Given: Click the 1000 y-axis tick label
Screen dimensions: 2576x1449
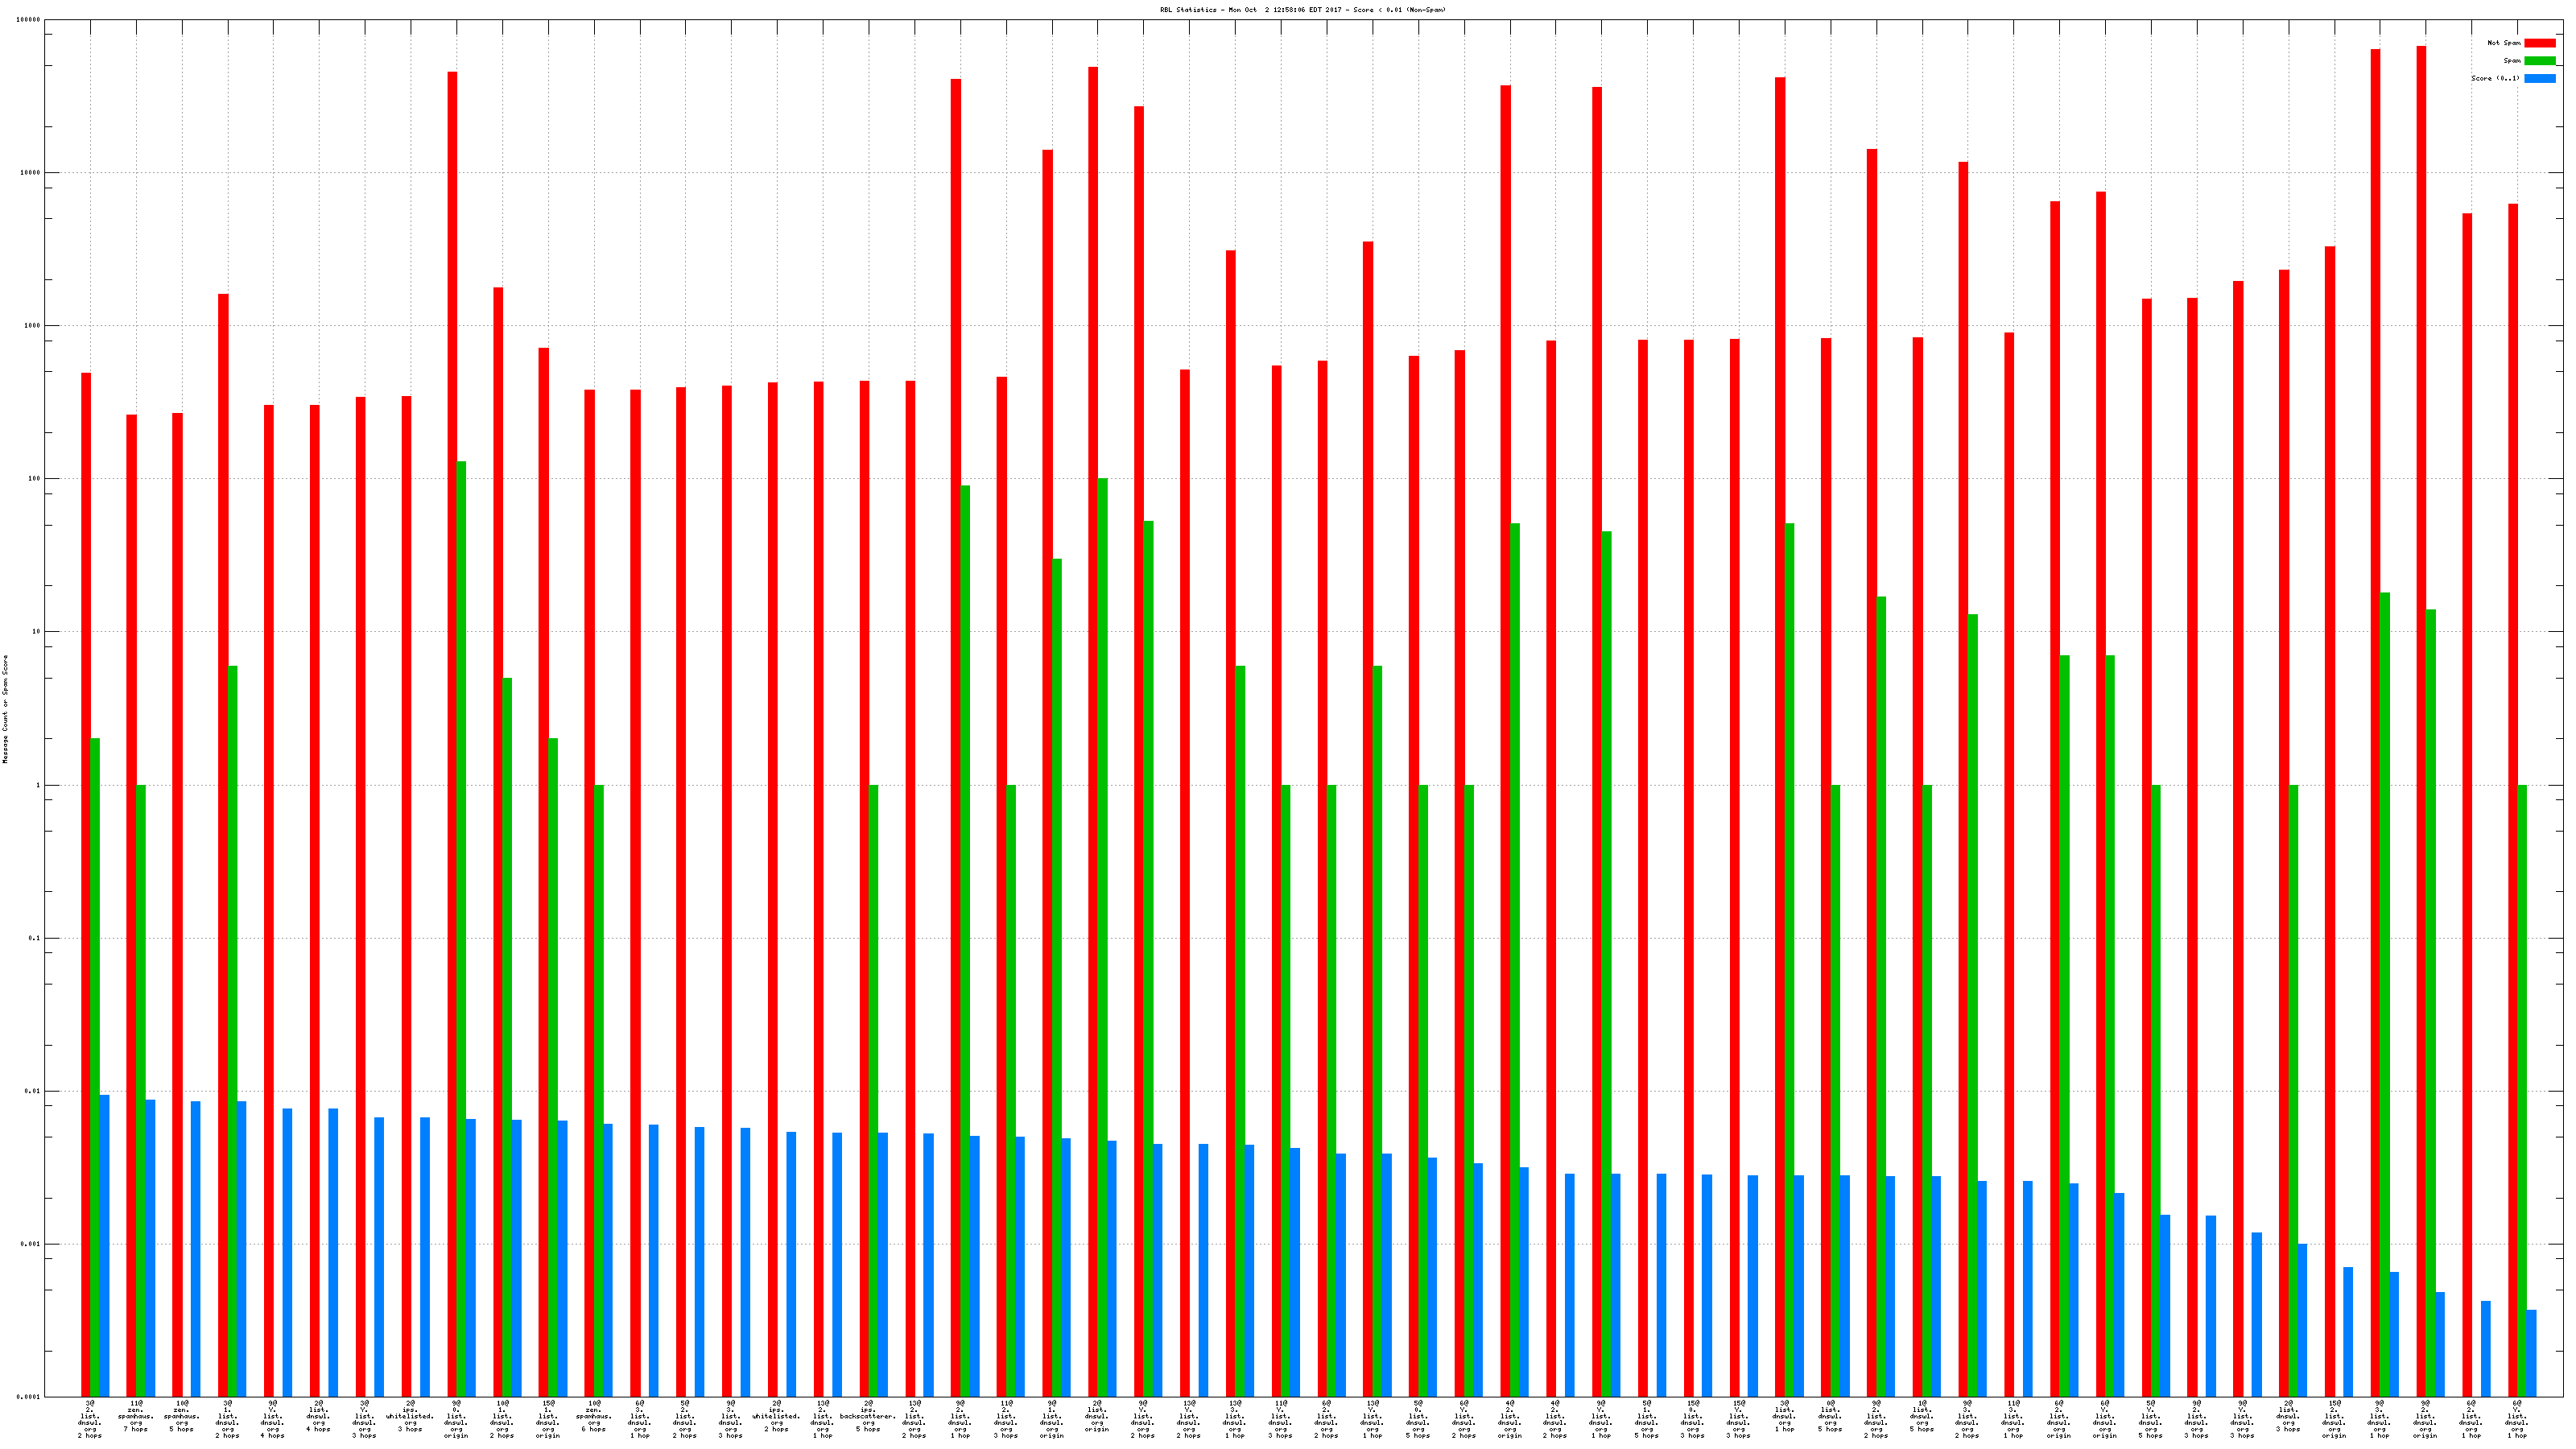Looking at the screenshot, I should click(x=33, y=326).
